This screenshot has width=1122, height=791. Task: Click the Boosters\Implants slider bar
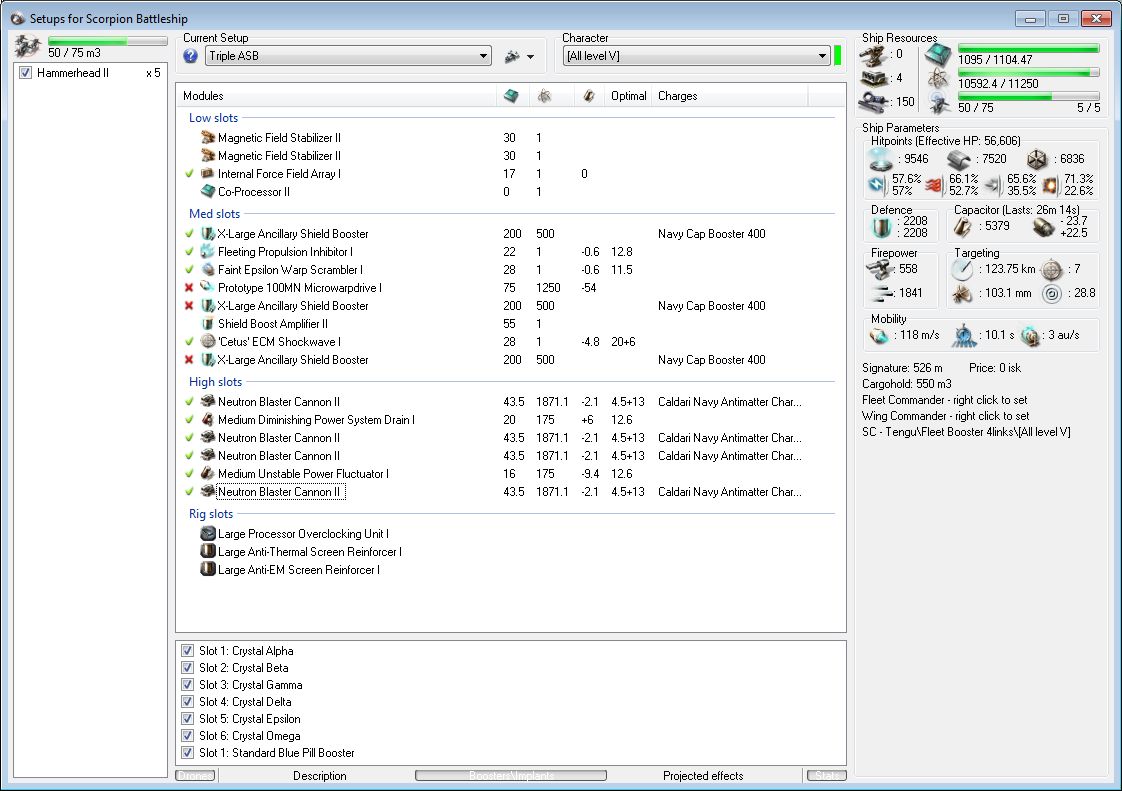pyautogui.click(x=510, y=775)
